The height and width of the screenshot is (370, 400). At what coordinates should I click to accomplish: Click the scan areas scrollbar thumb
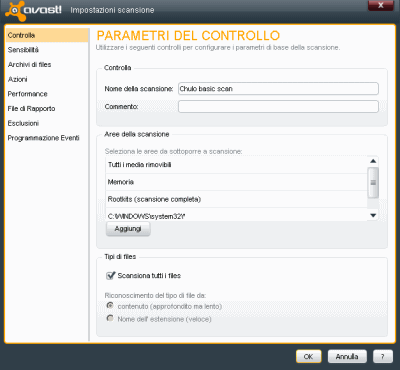point(373,182)
